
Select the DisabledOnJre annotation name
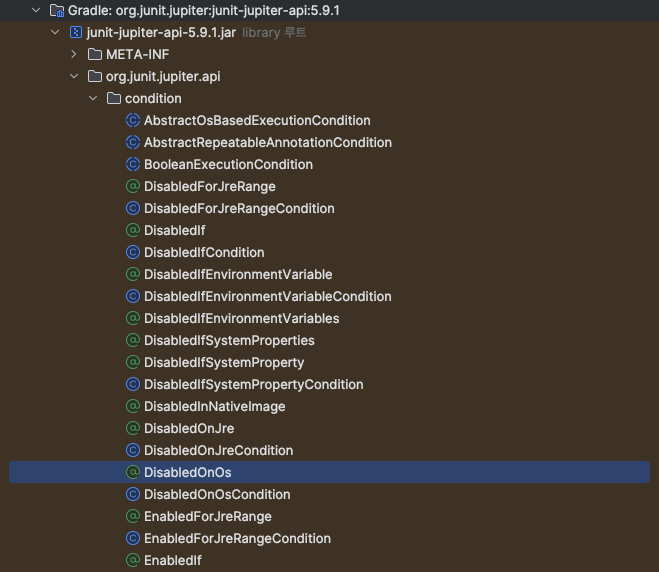tap(189, 428)
